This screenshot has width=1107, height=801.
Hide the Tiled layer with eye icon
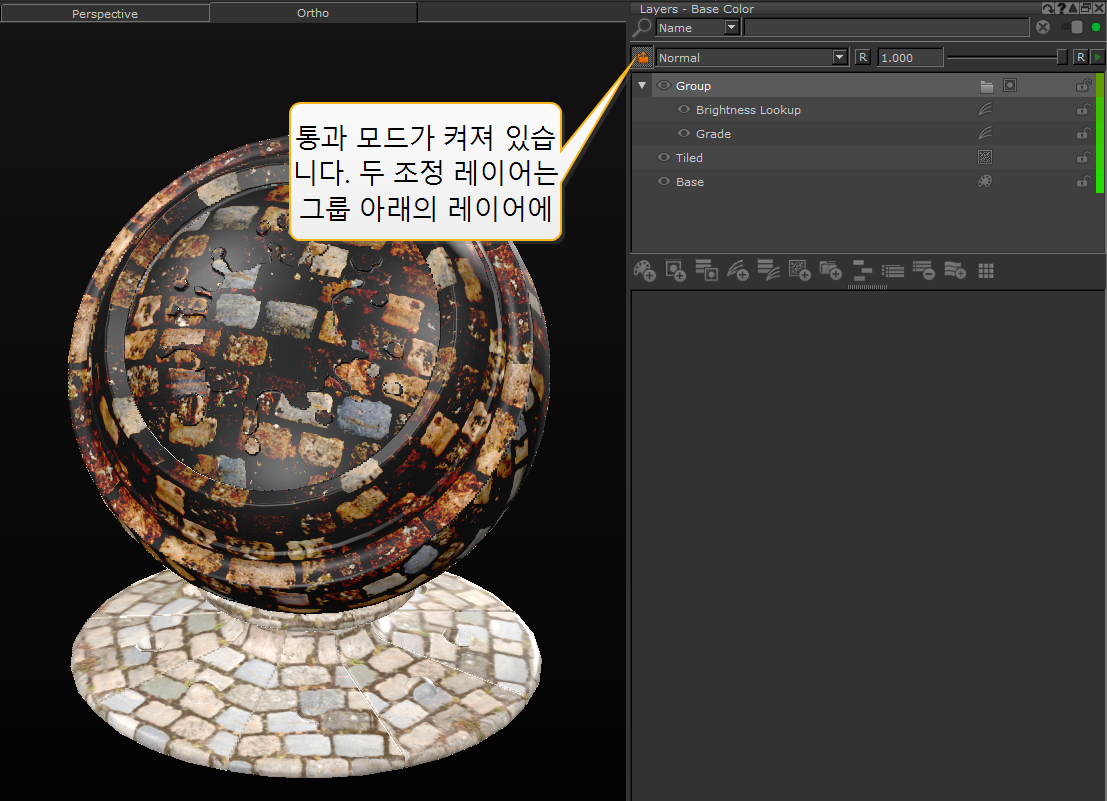click(x=664, y=158)
